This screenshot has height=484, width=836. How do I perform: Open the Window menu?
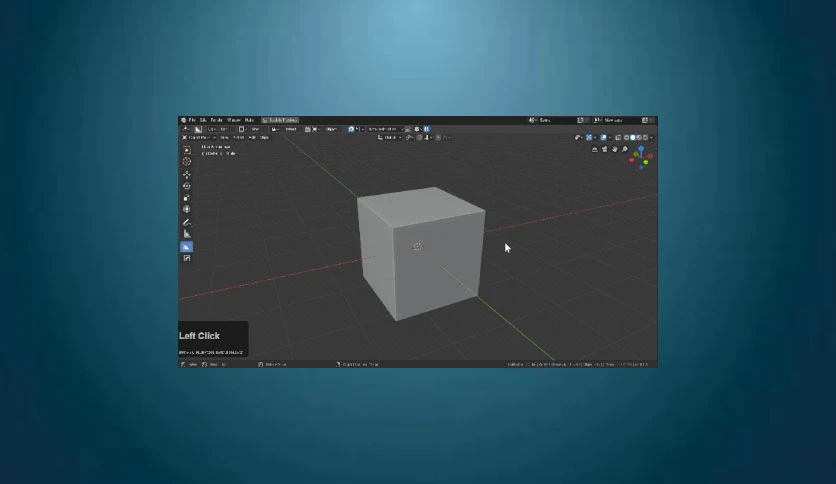coord(234,120)
